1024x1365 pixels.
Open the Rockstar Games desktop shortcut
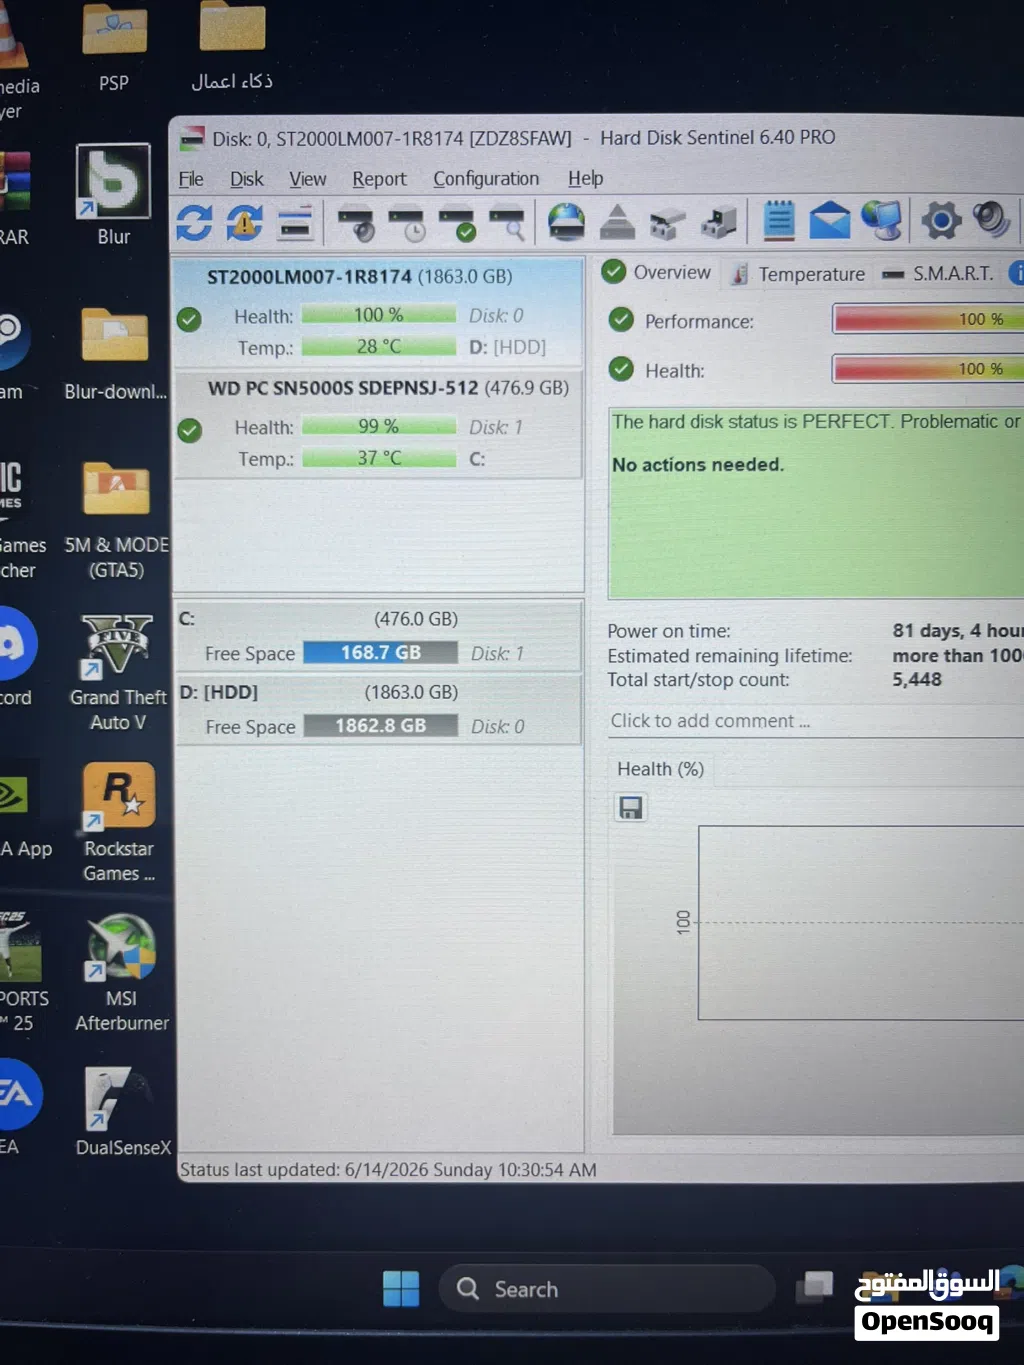pyautogui.click(x=119, y=822)
